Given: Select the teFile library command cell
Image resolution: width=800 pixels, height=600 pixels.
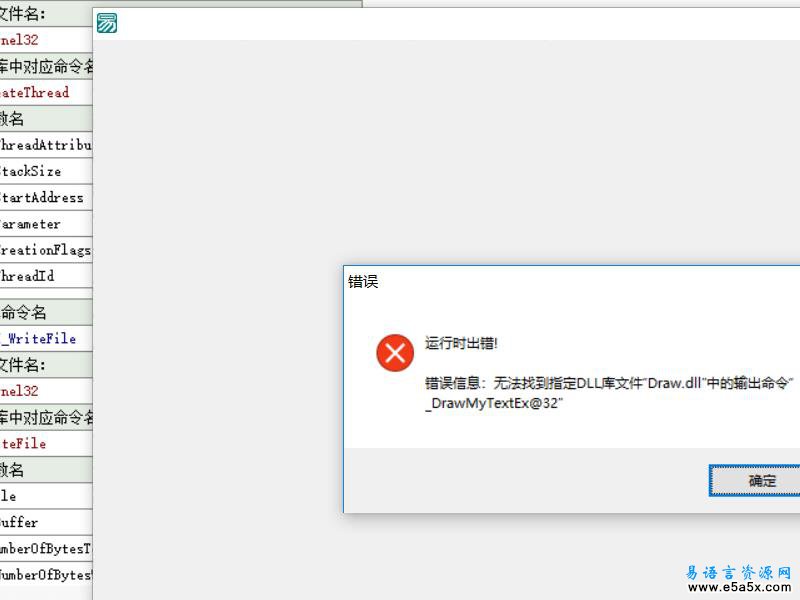Looking at the screenshot, I should tap(46, 443).
